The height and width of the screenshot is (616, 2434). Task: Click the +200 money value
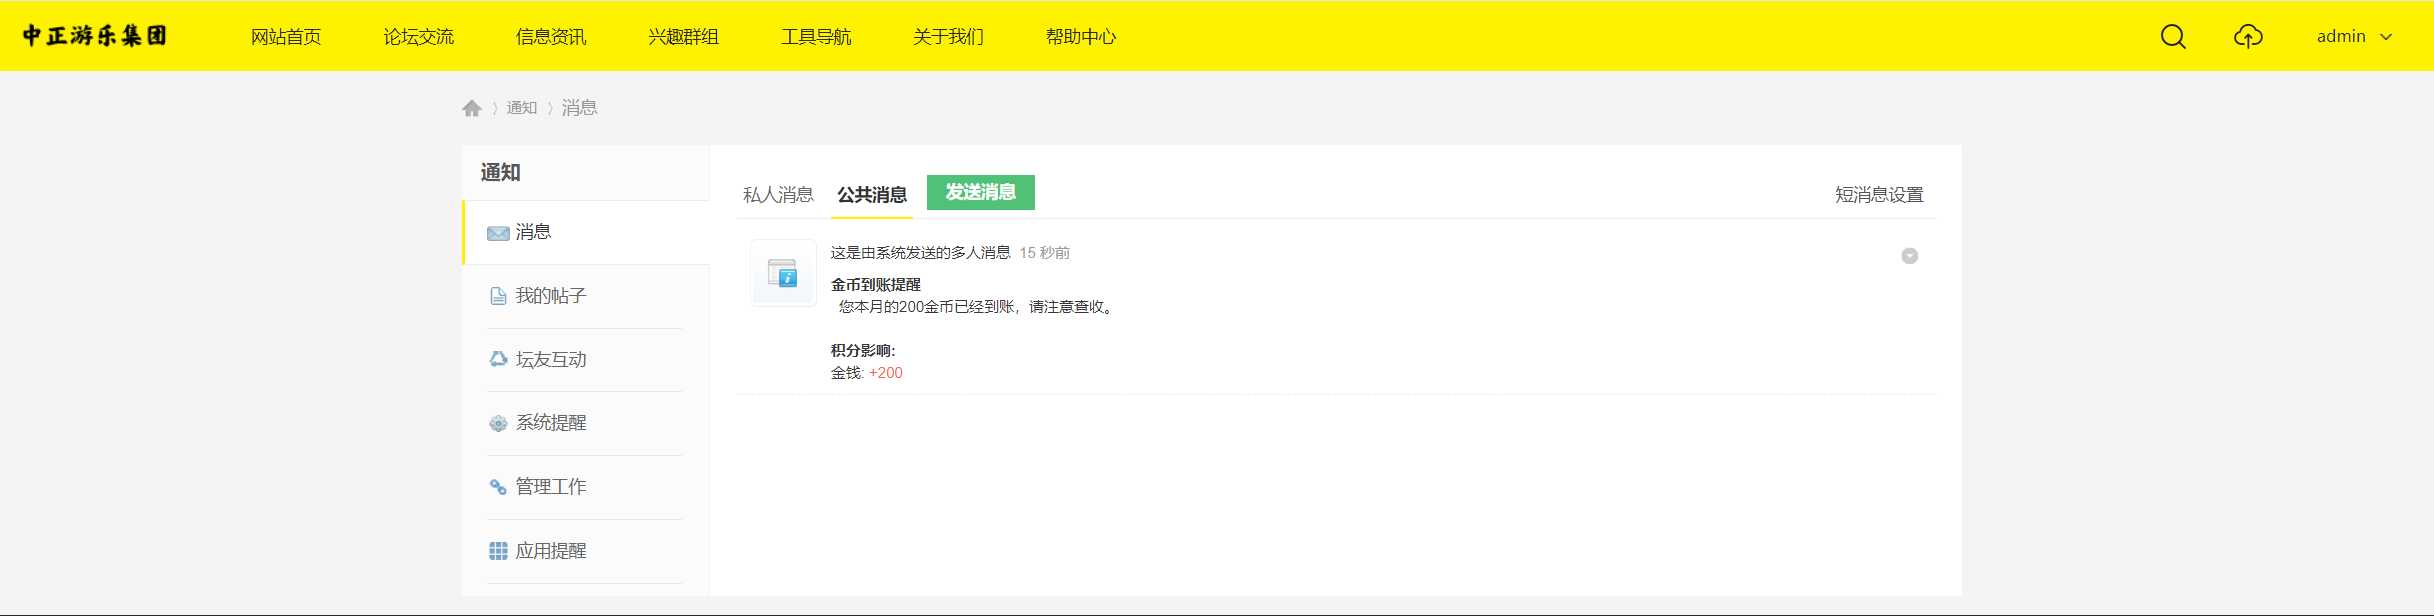886,373
